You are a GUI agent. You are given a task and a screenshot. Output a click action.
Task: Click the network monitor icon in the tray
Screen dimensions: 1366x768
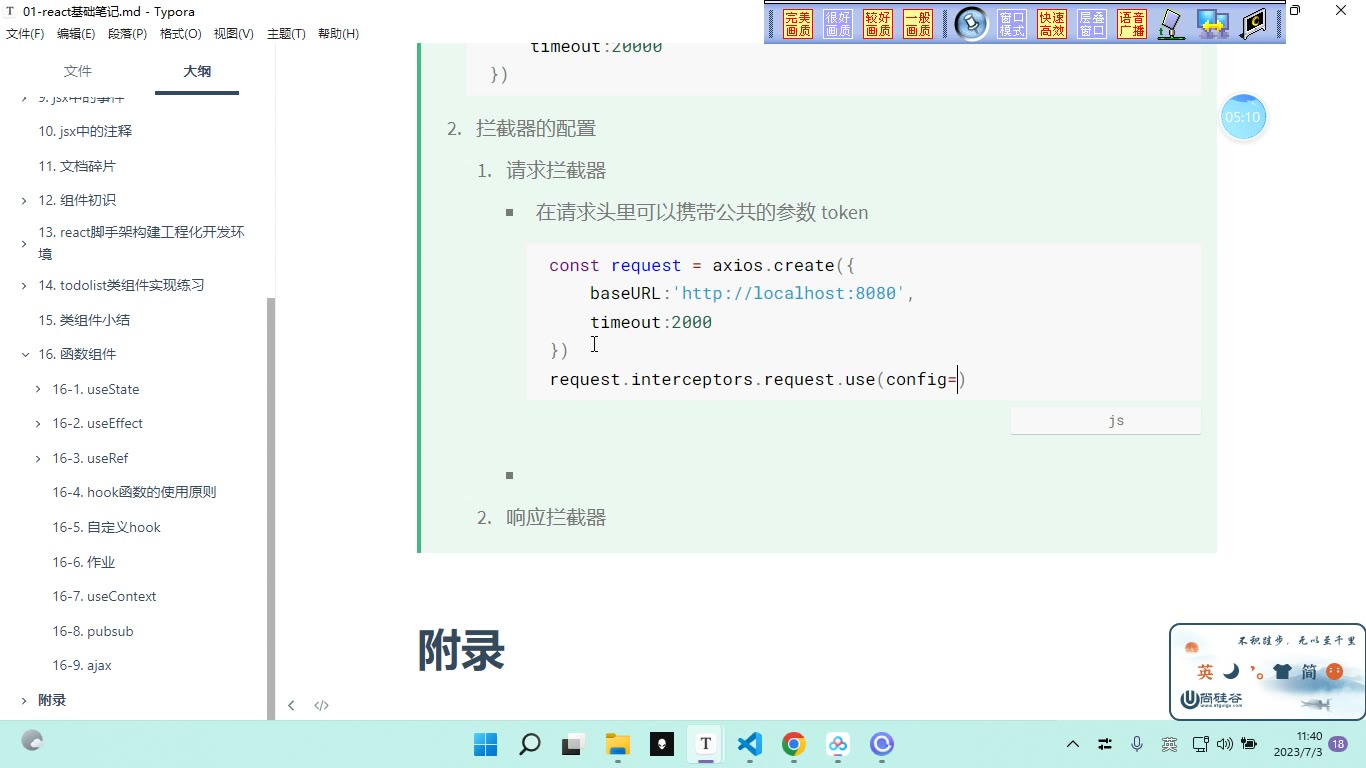pyautogui.click(x=1201, y=744)
